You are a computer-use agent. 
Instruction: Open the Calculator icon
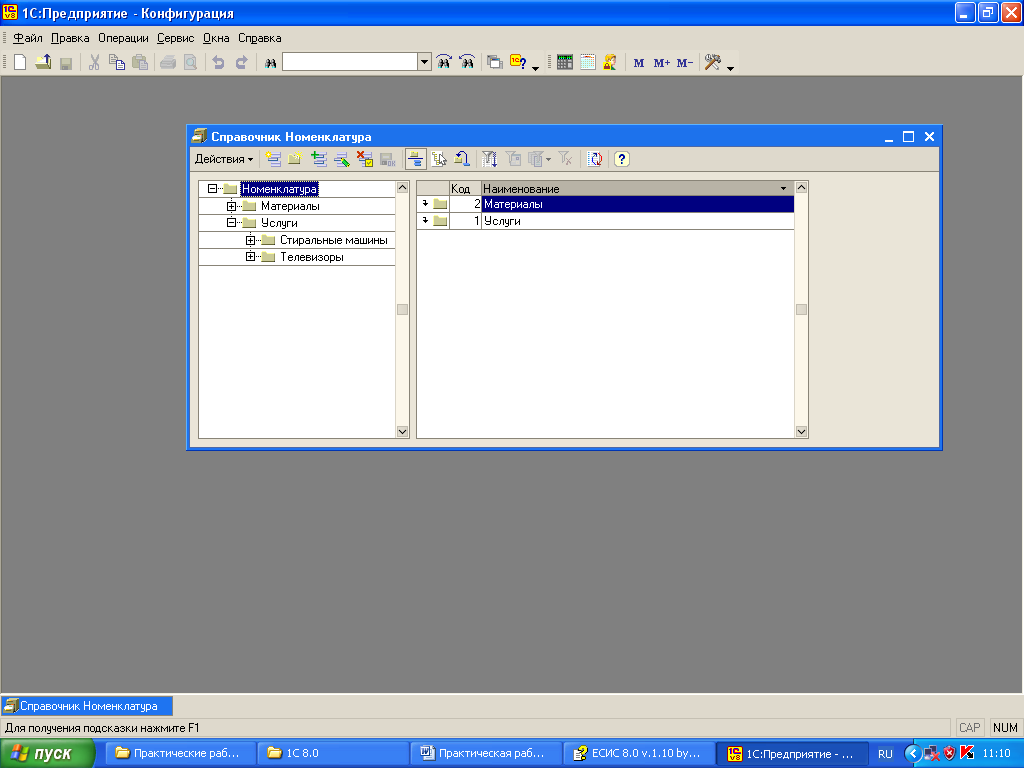click(x=565, y=63)
